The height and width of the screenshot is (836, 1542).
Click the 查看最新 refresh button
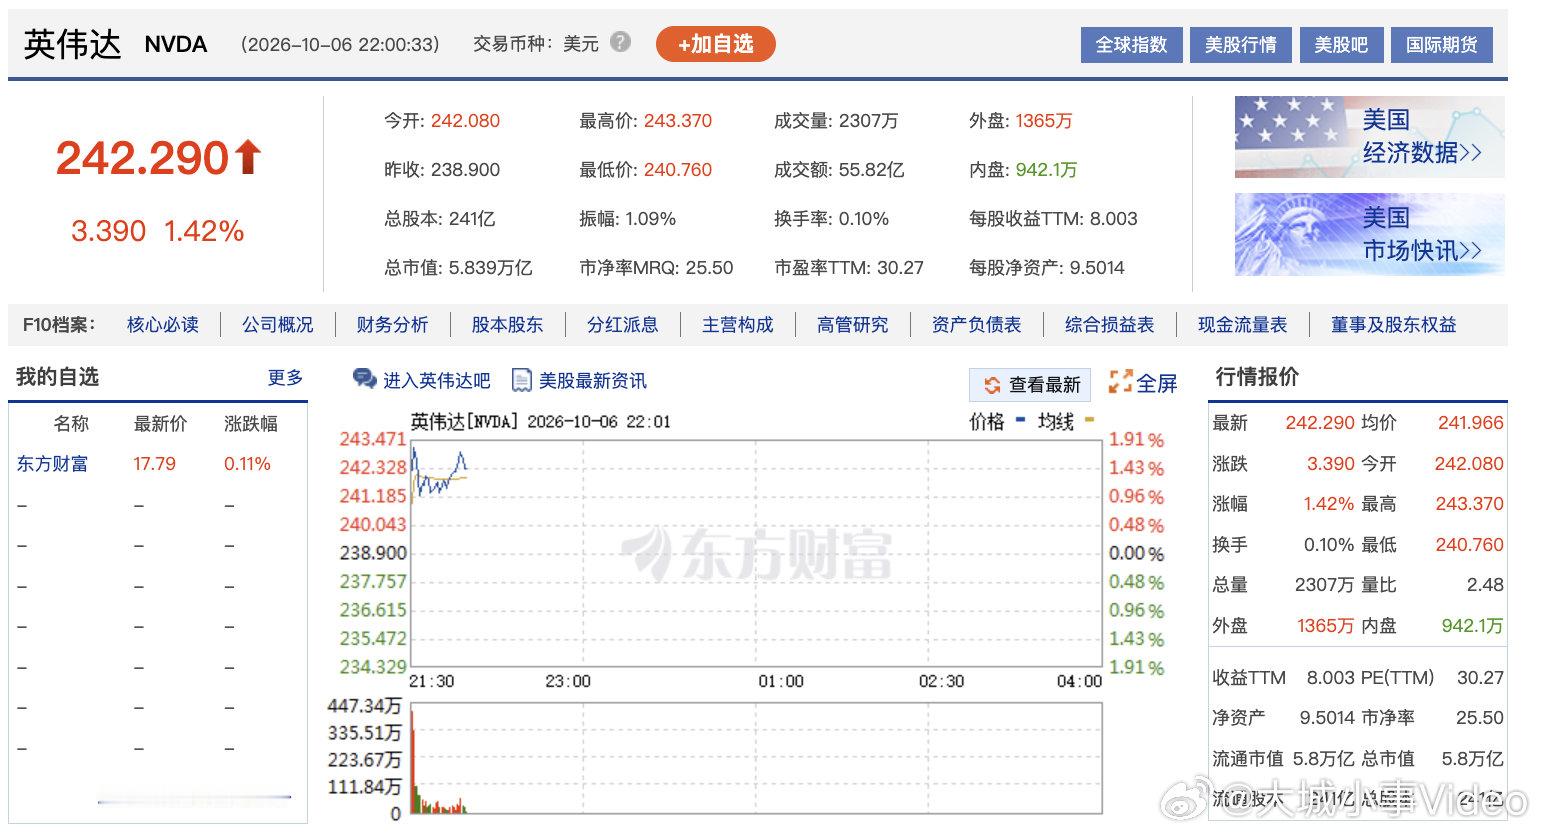[x=1031, y=385]
